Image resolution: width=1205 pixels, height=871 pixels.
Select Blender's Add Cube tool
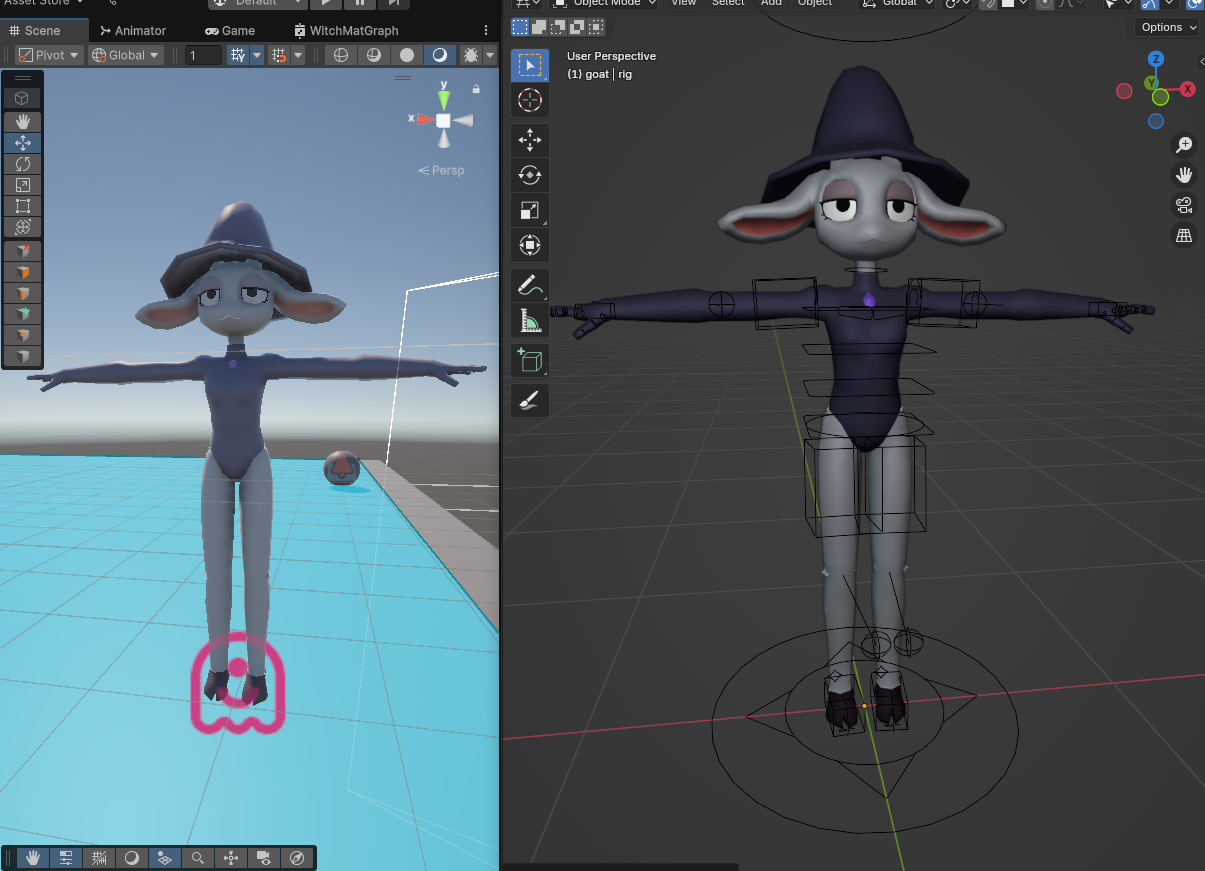pos(530,360)
